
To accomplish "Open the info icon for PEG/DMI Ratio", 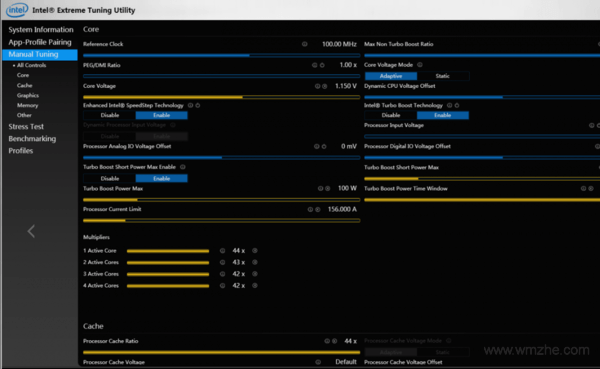I will 315,65.
